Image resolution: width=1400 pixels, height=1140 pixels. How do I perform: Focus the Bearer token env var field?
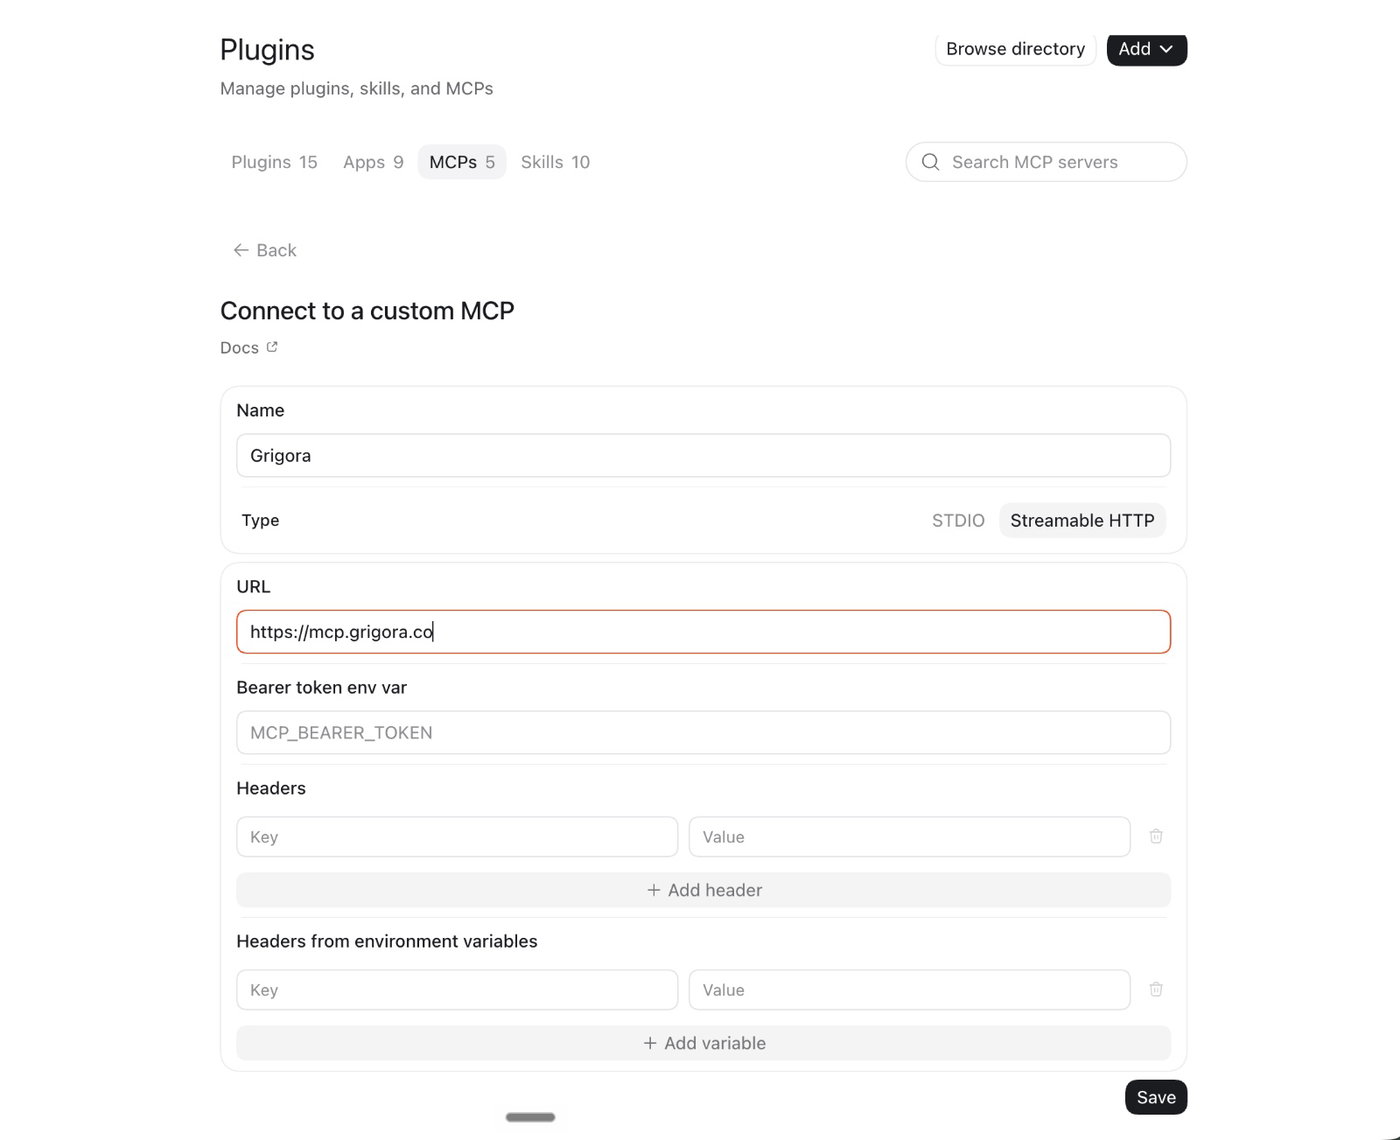pos(703,733)
